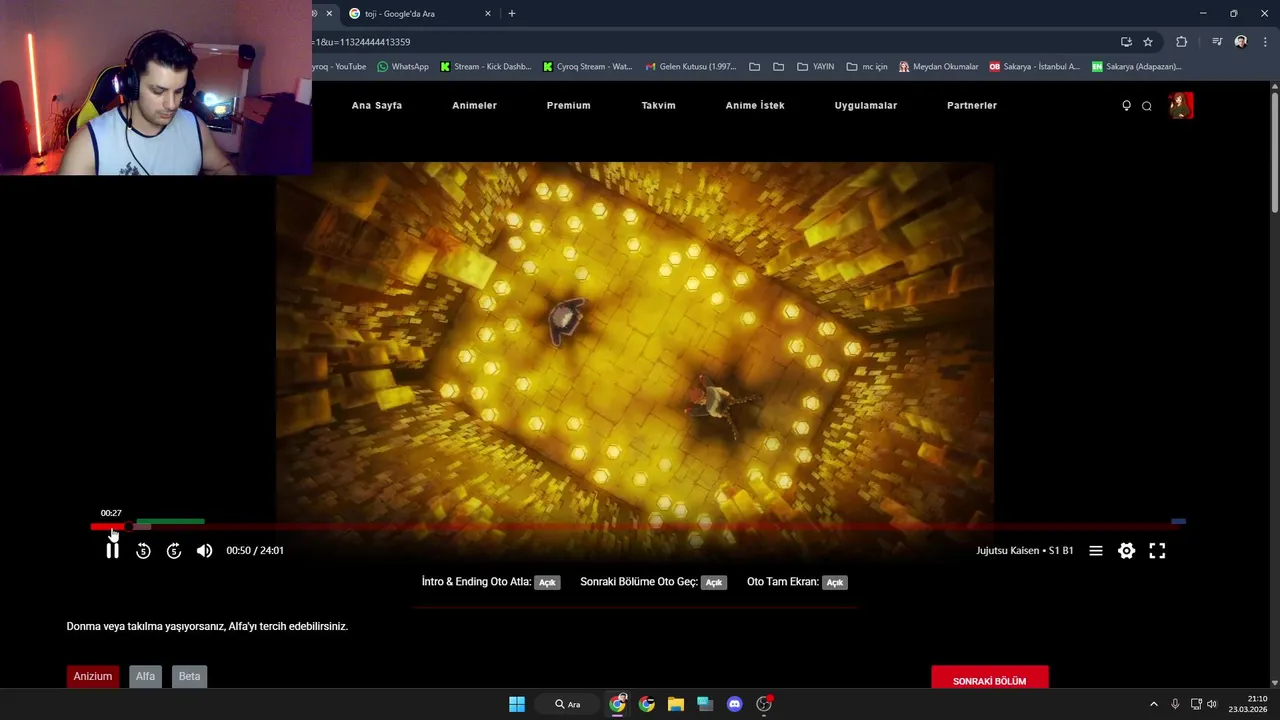
Task: Click the blue ending marker on timeline
Action: click(x=1179, y=521)
